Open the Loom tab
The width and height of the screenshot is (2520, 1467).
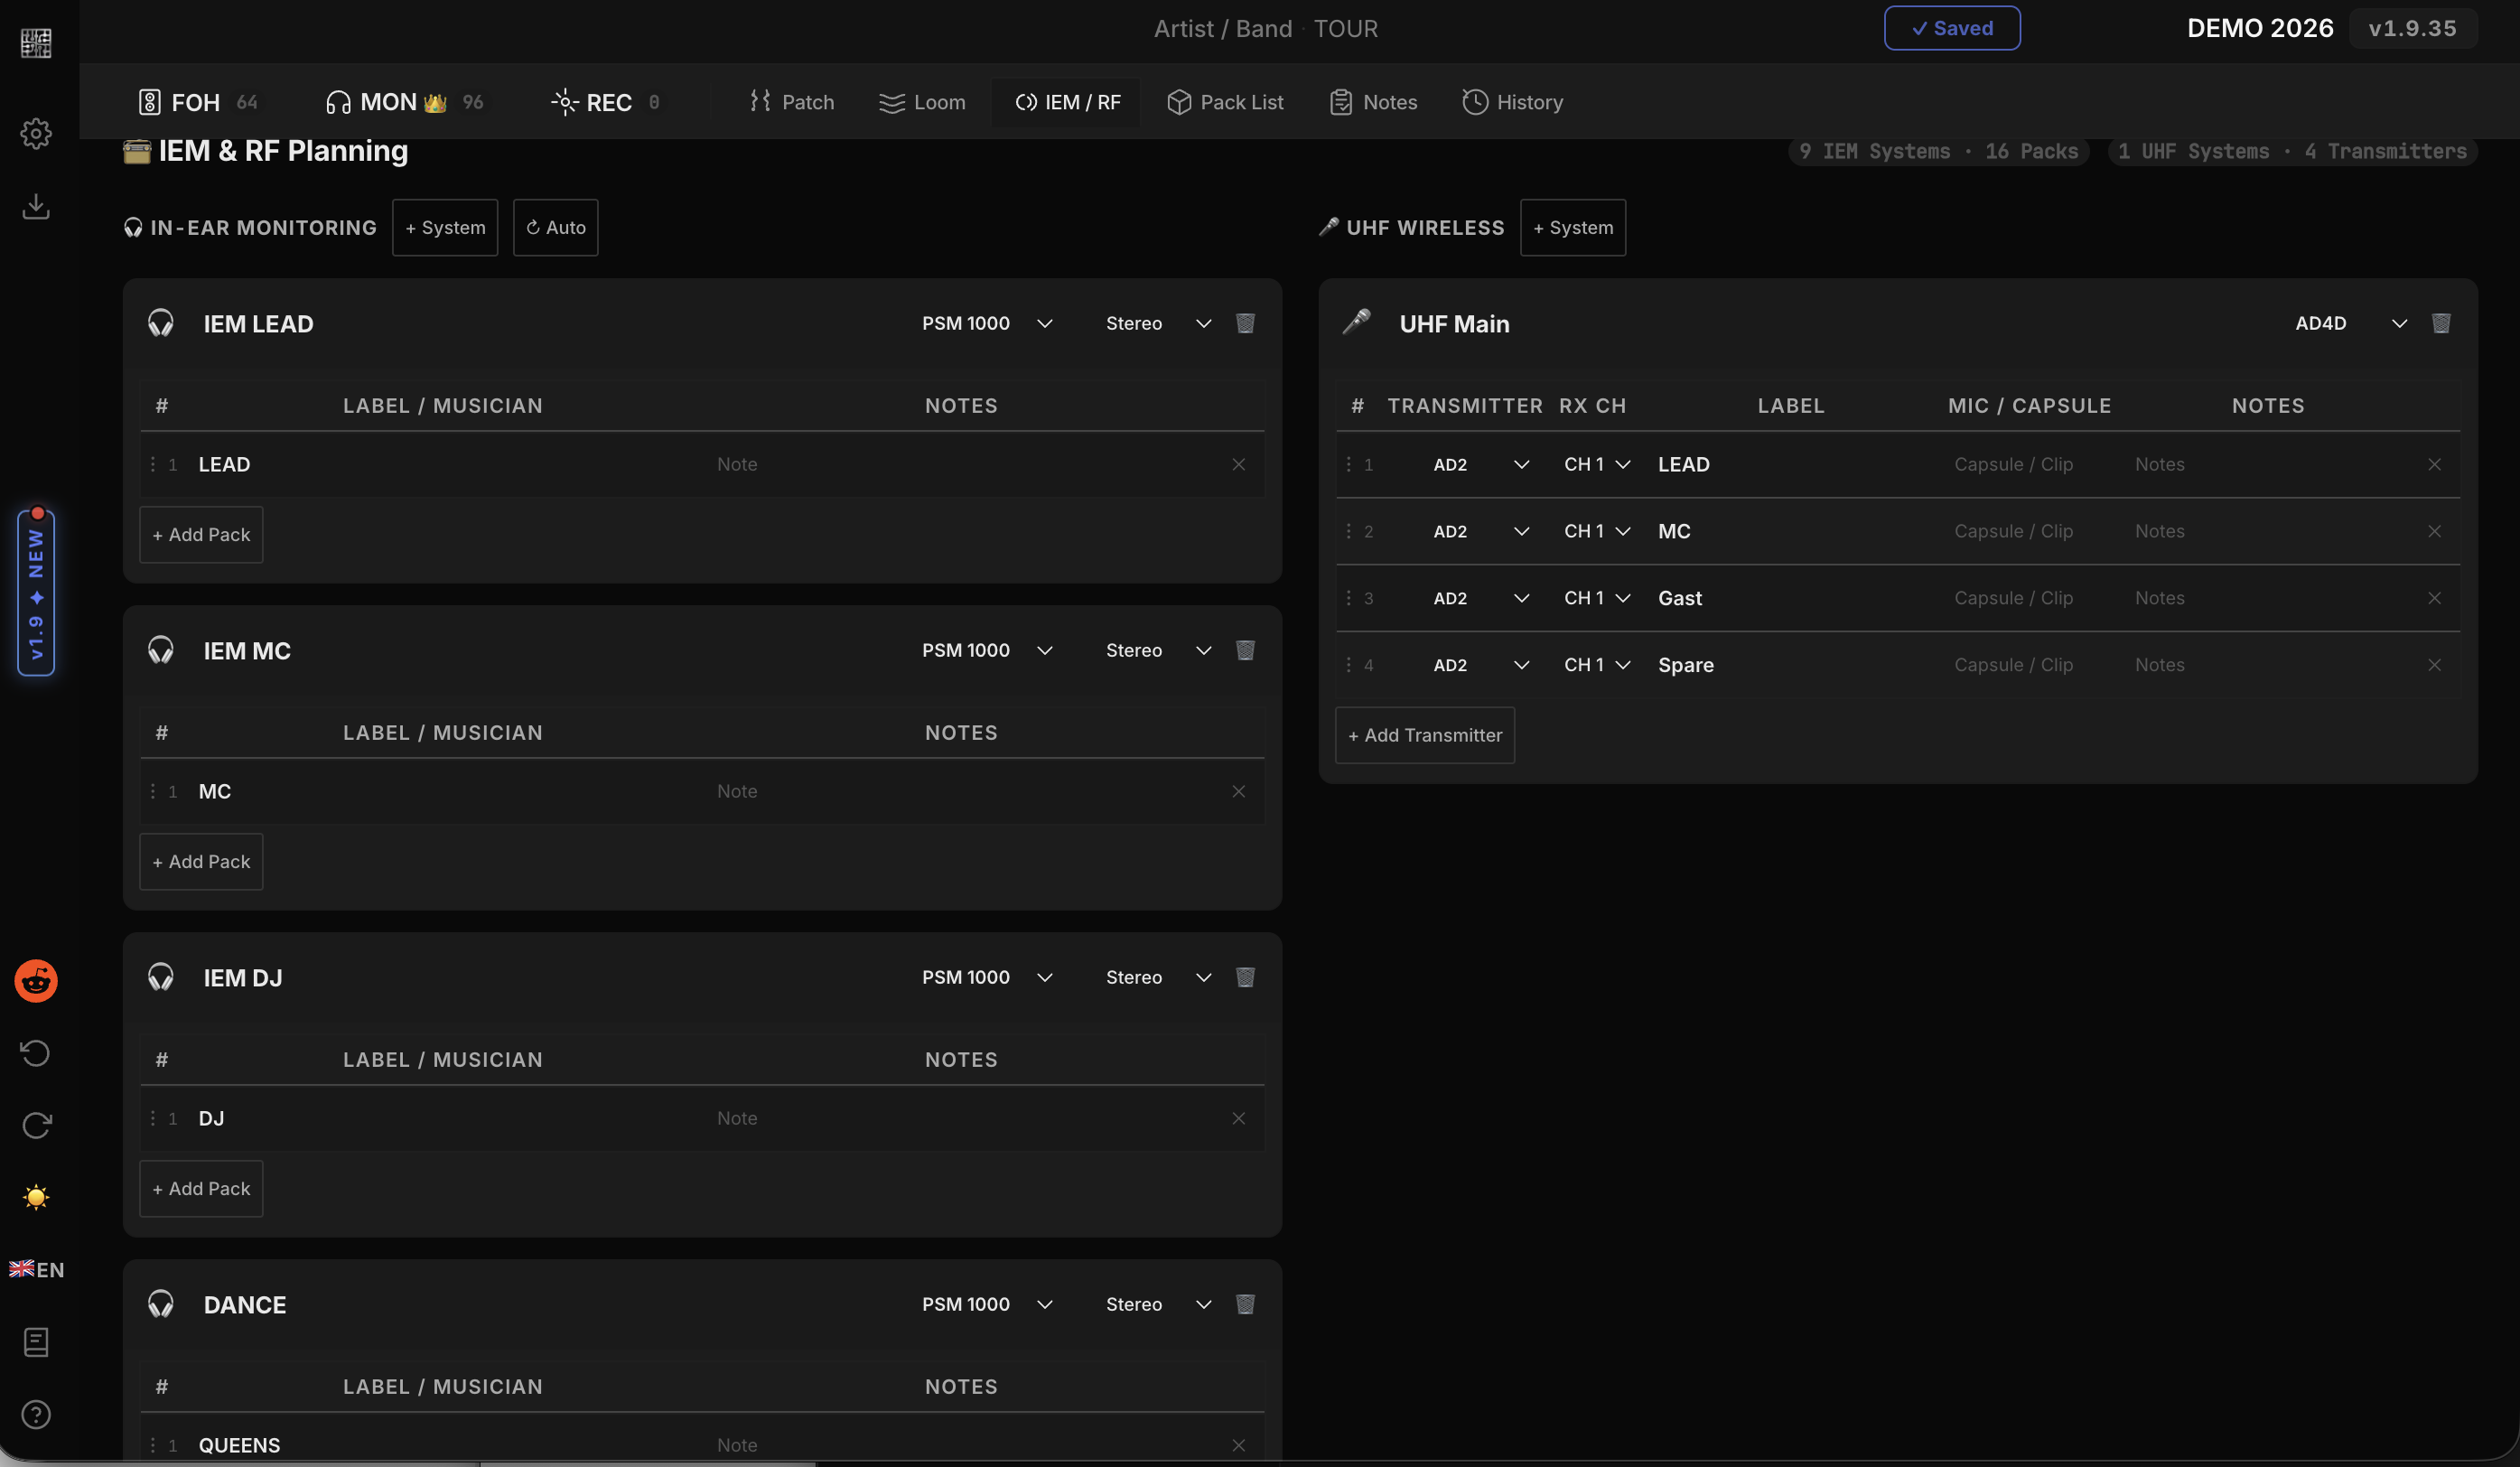pos(922,102)
